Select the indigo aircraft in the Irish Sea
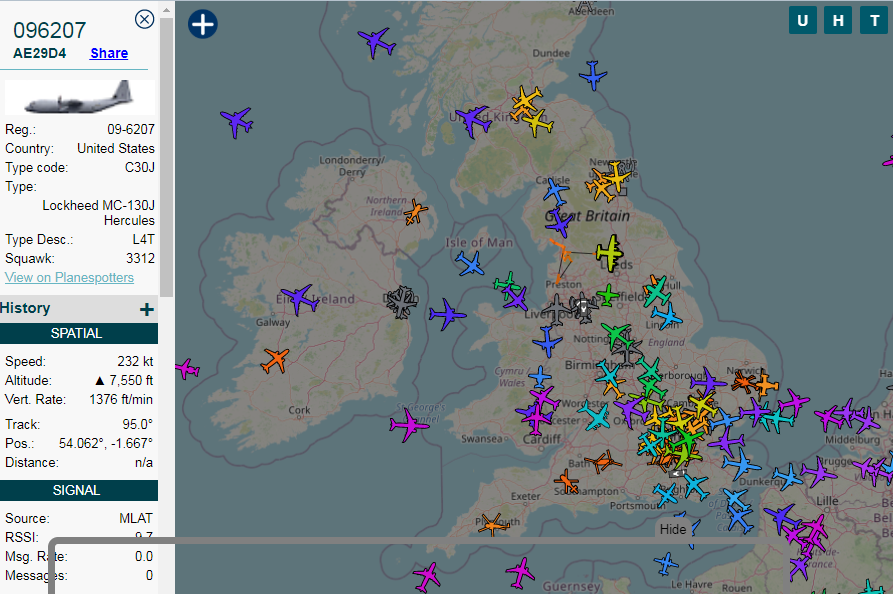 [x=447, y=314]
